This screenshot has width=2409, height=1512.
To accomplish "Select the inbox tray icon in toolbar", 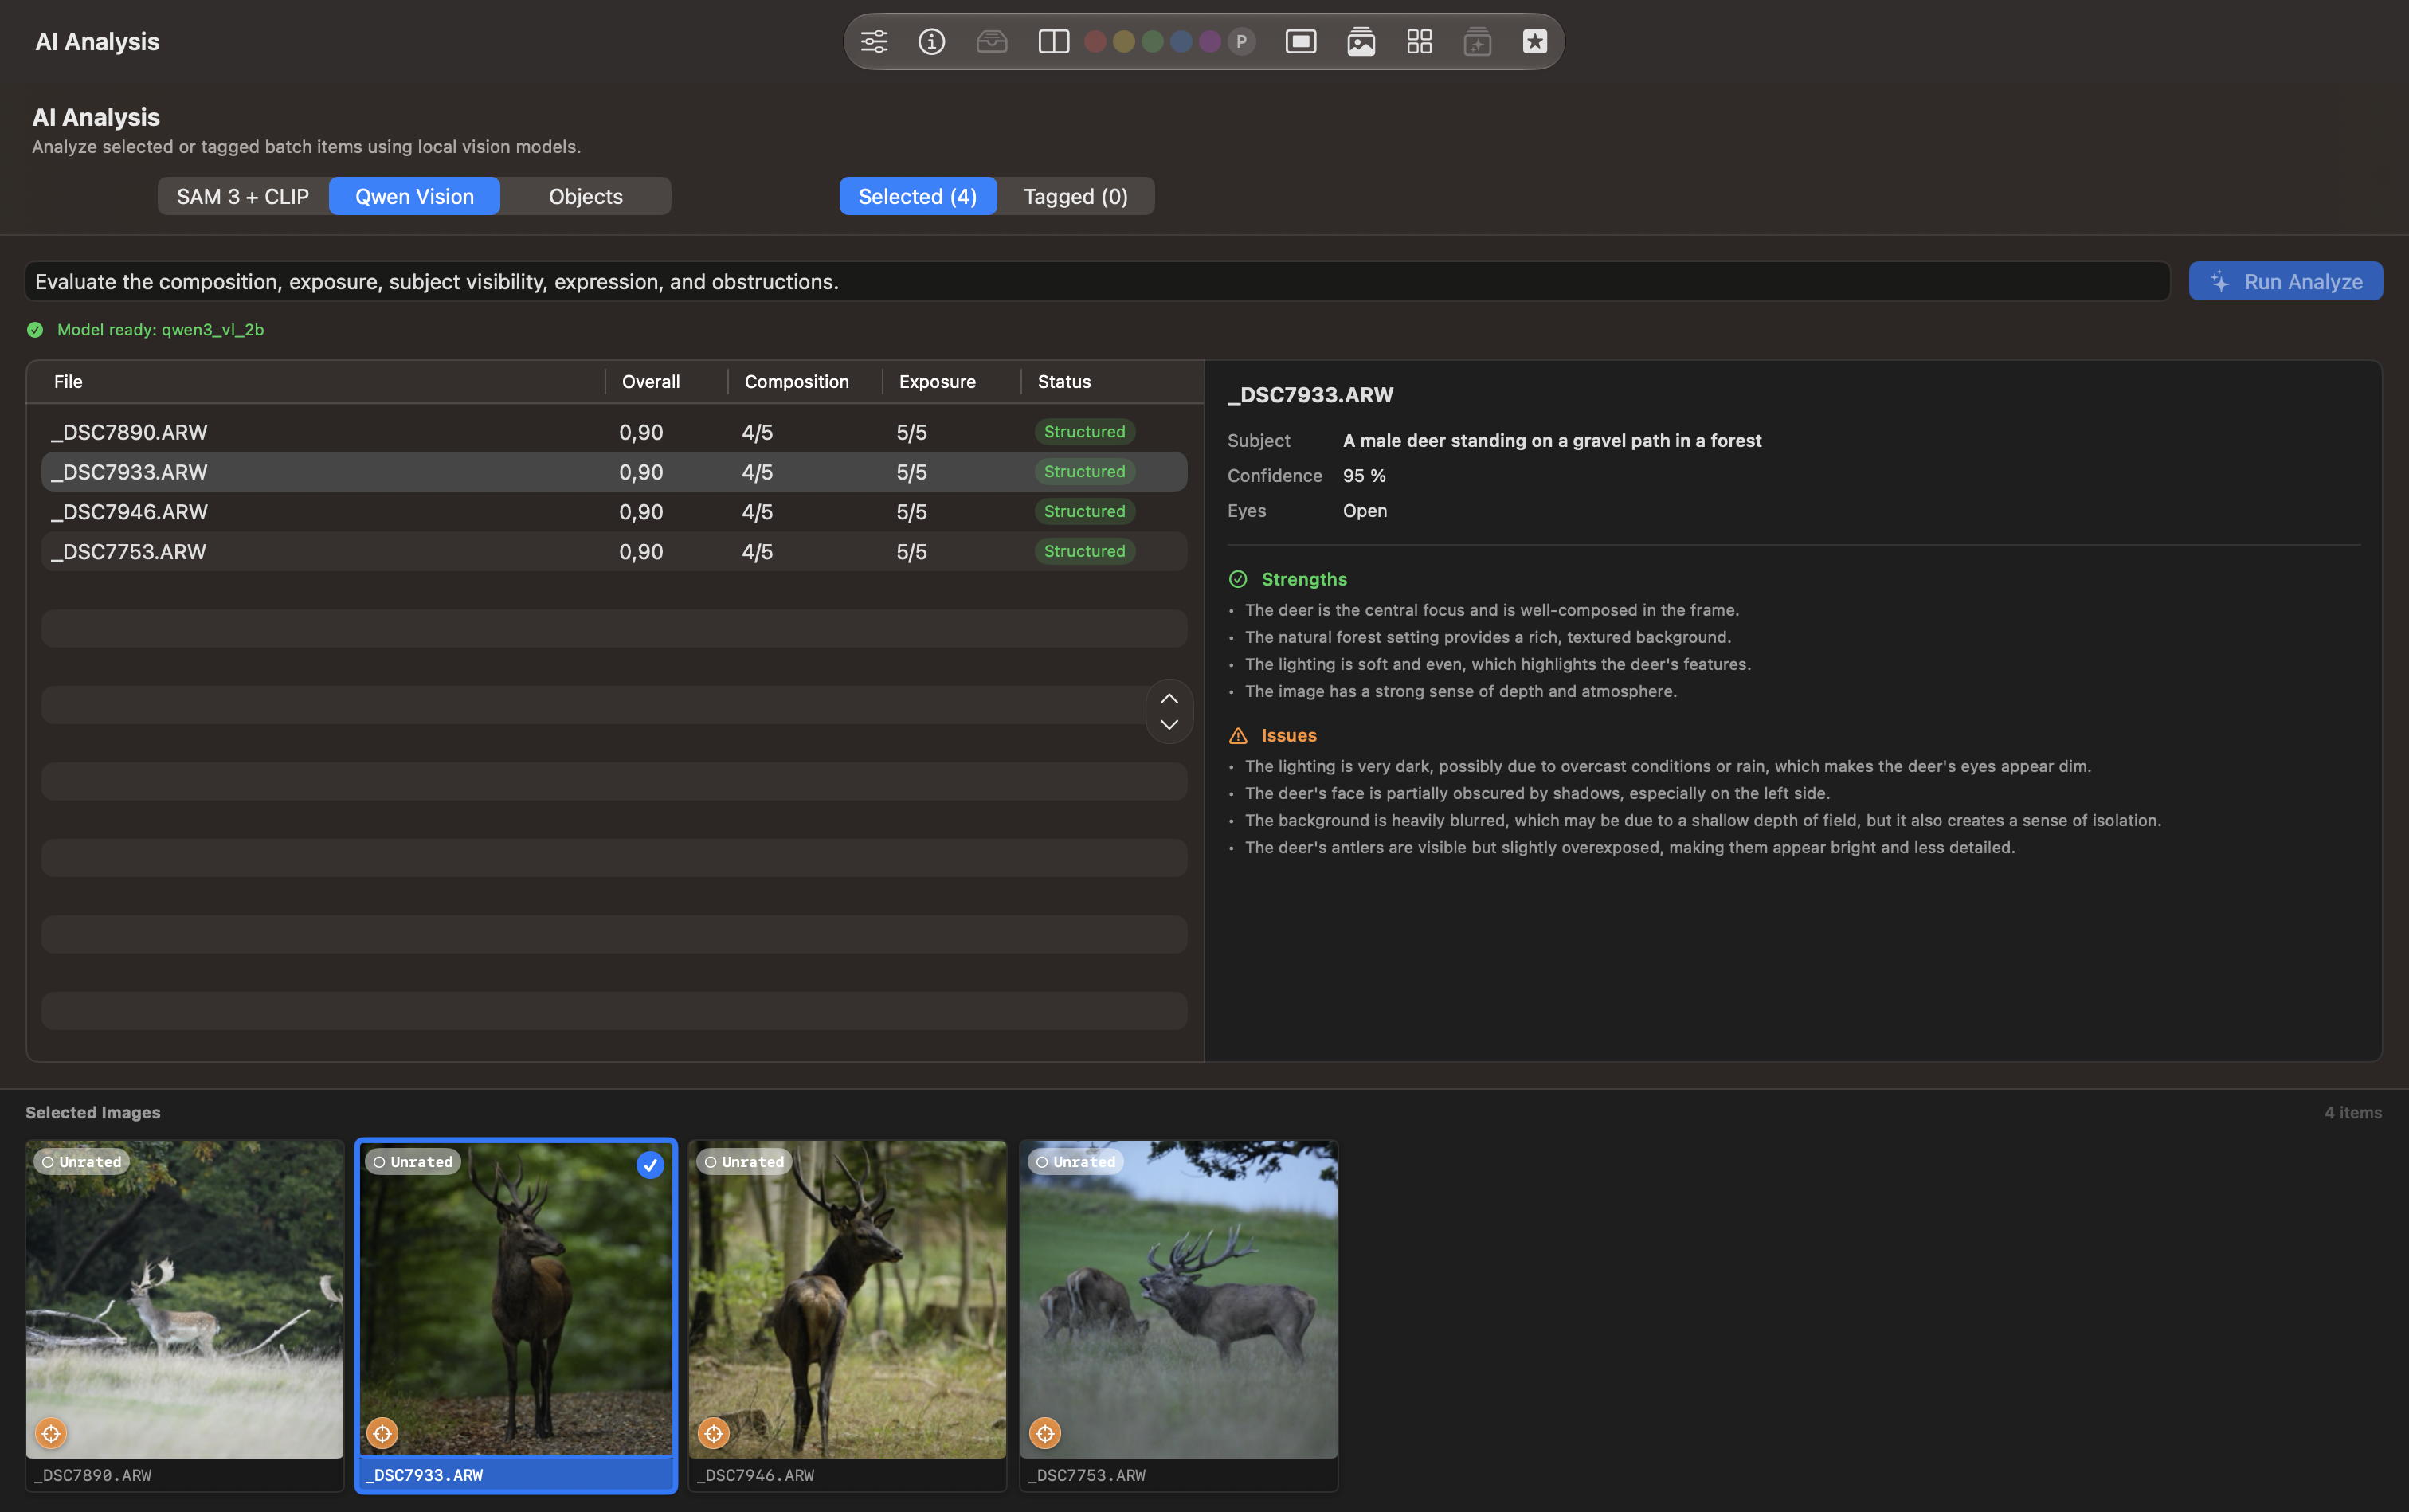I will point(991,41).
